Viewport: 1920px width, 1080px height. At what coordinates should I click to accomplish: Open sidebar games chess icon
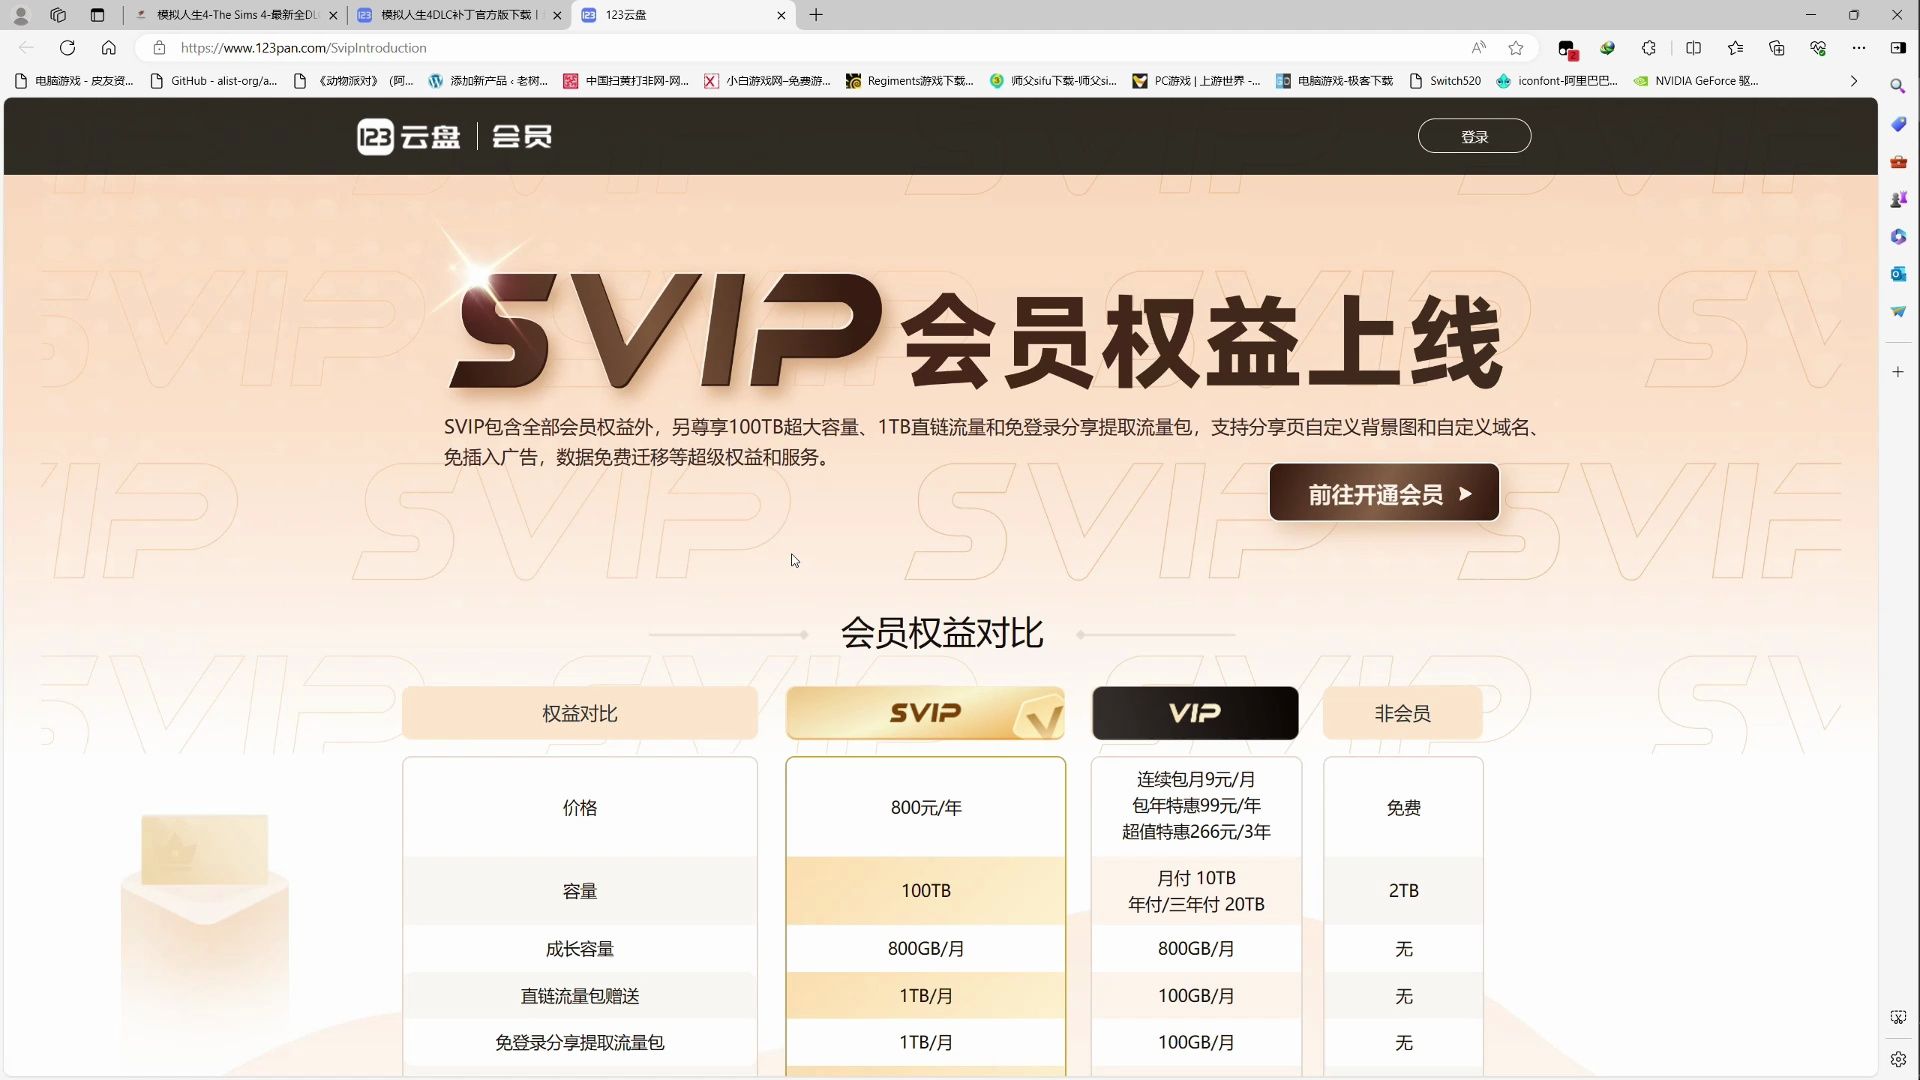(1898, 199)
